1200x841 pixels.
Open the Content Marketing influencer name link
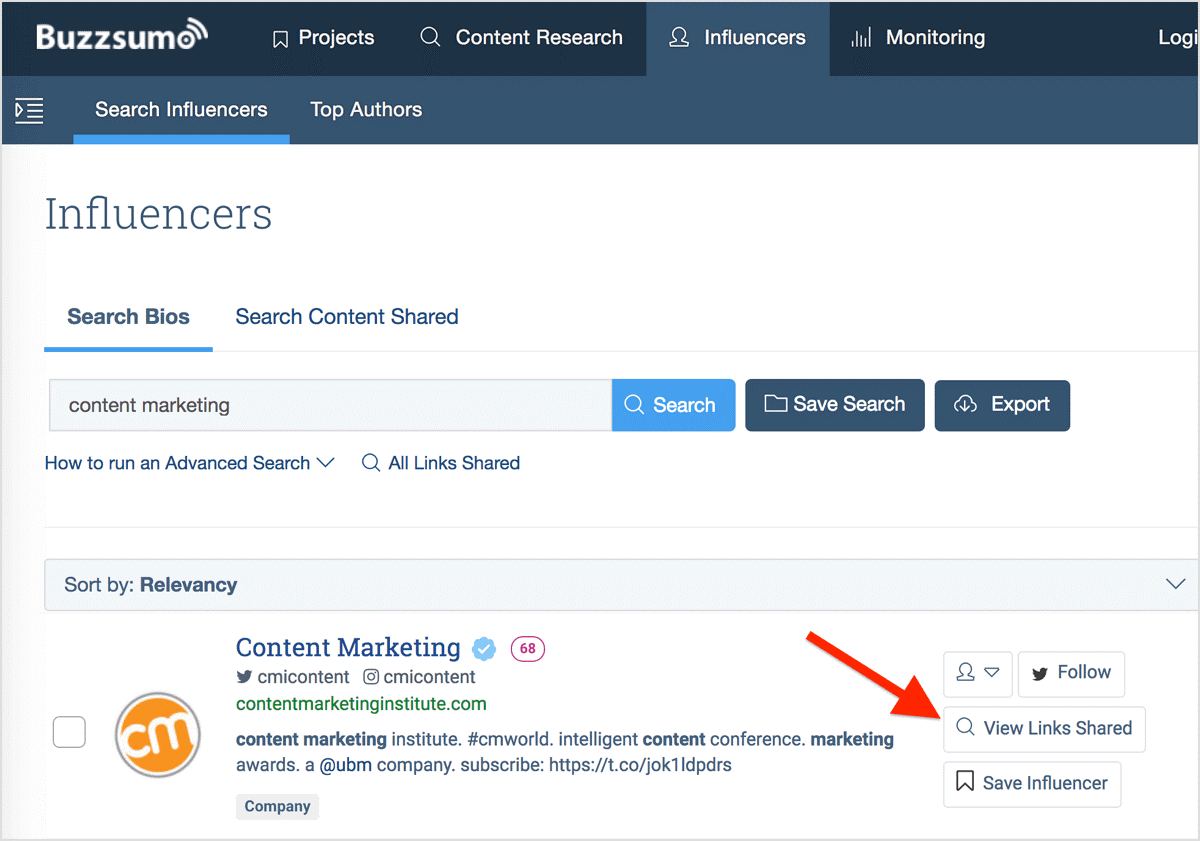click(x=348, y=647)
